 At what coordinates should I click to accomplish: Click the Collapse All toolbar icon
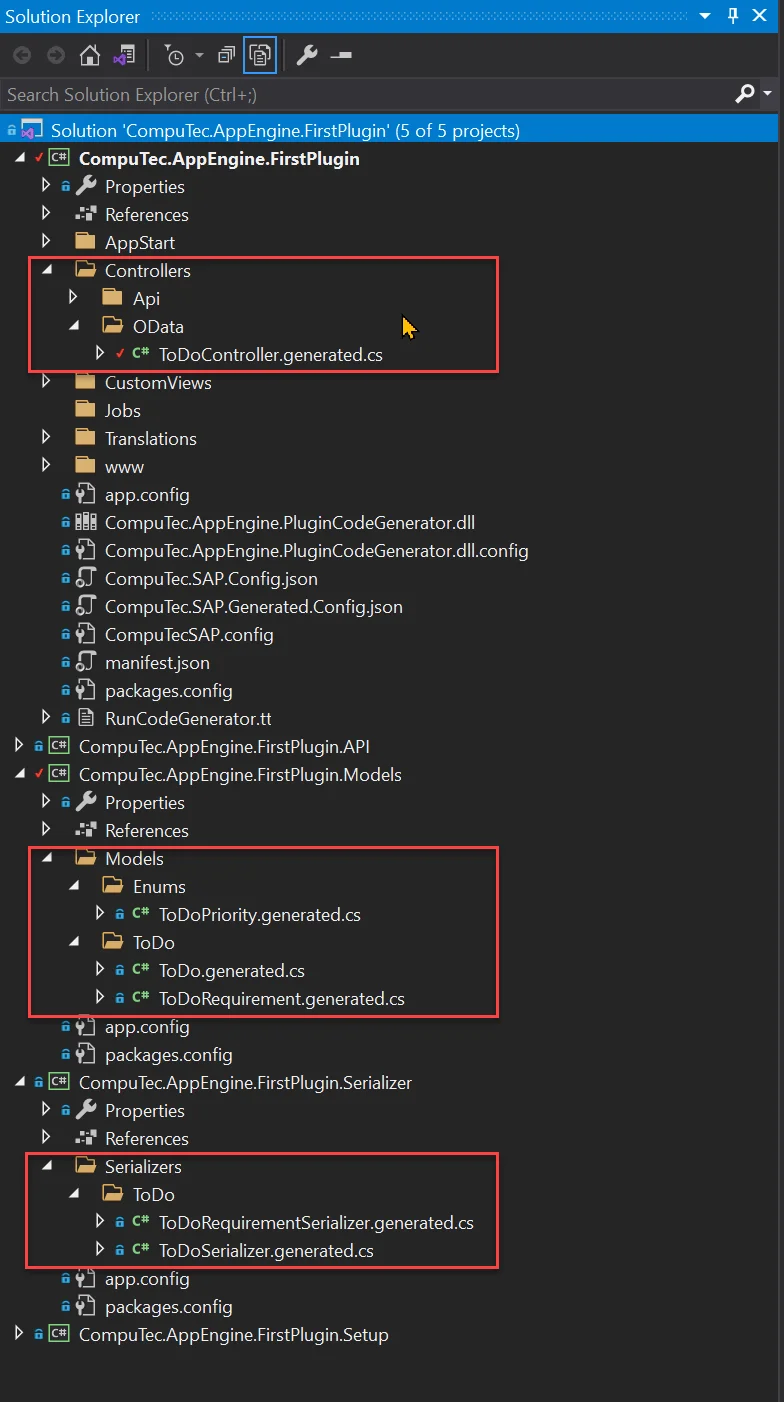(227, 55)
